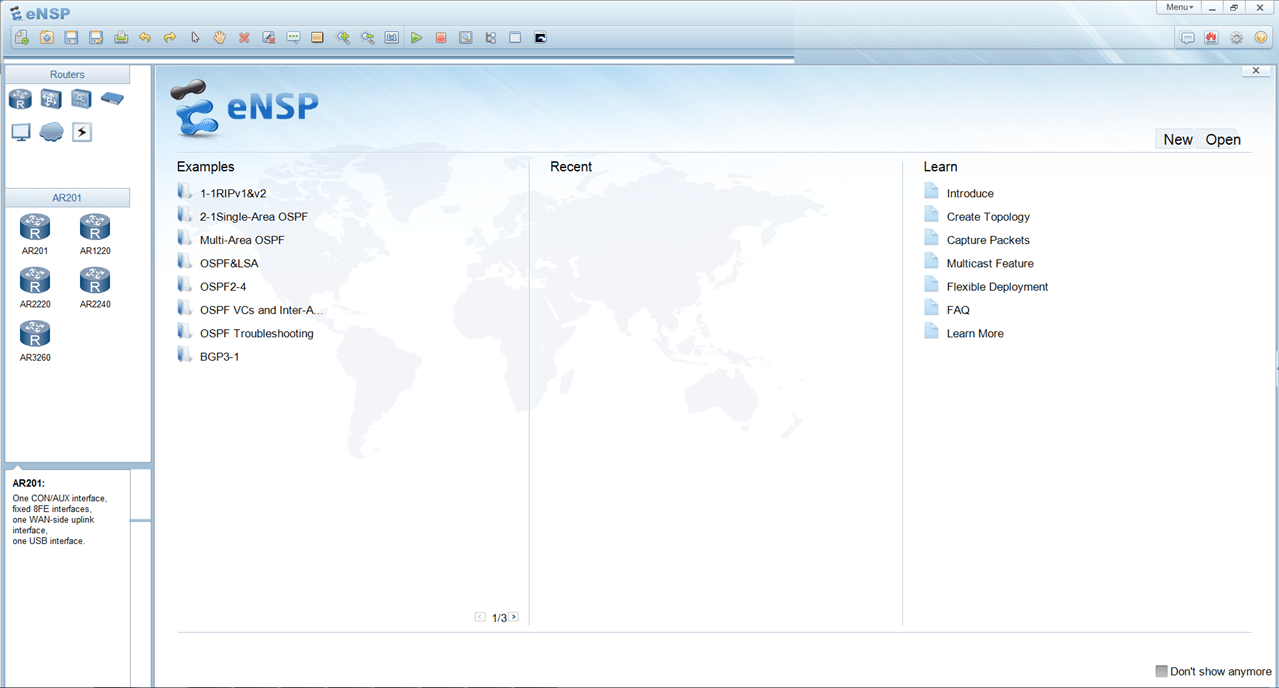Check the Don't show anymore box
Screen dimensions: 1279x688
[1161, 671]
